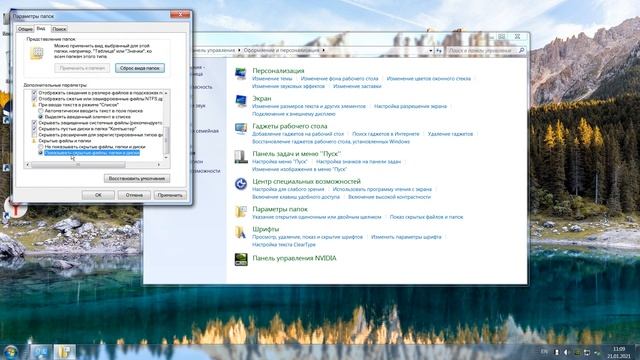This screenshot has height=360, width=640.
Task: Click the settings list scroll up arrow
Action: coord(166,93)
